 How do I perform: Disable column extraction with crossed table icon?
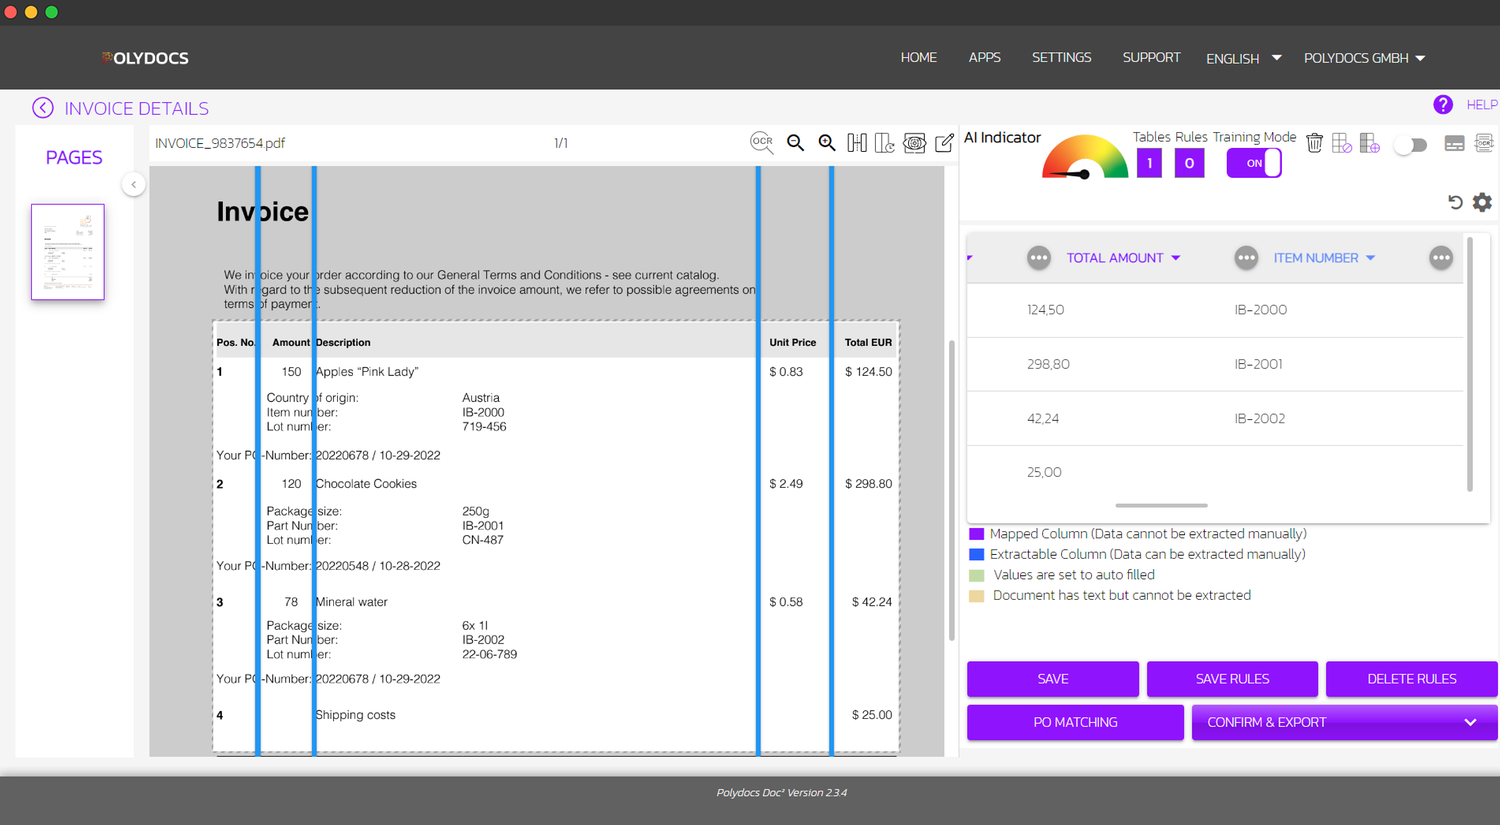[x=1341, y=143]
